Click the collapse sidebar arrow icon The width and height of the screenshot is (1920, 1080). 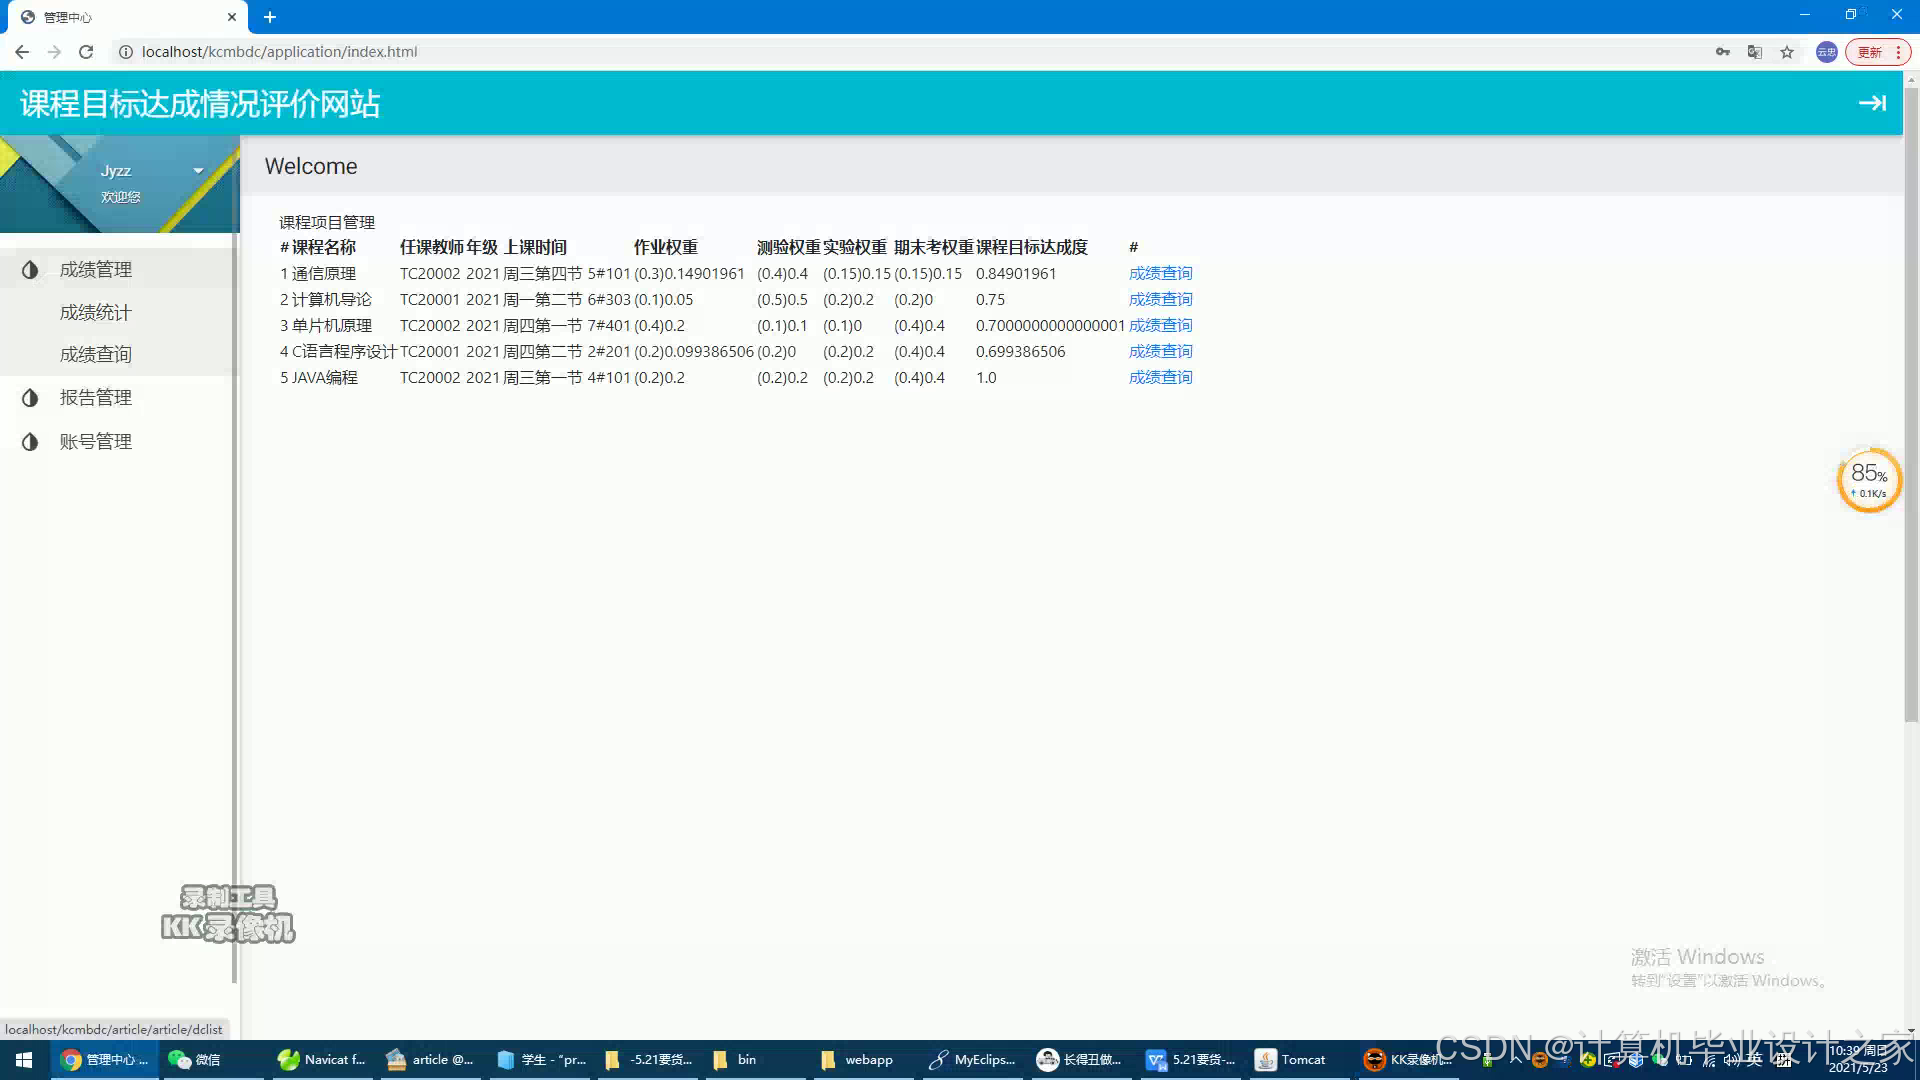(1872, 103)
